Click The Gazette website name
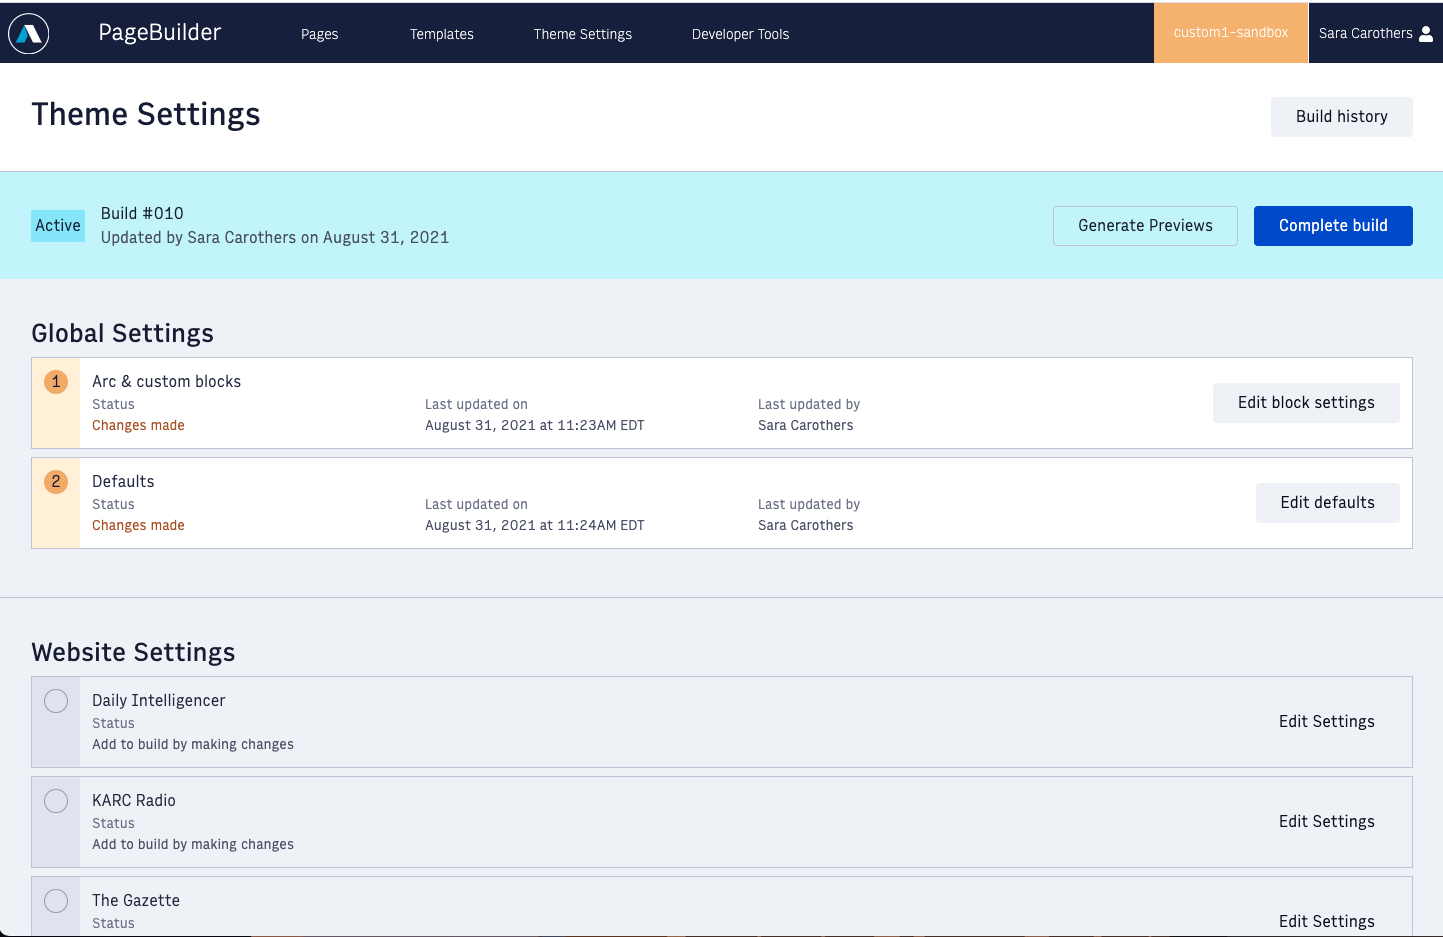Screen dimensions: 1443x937 (x=136, y=901)
